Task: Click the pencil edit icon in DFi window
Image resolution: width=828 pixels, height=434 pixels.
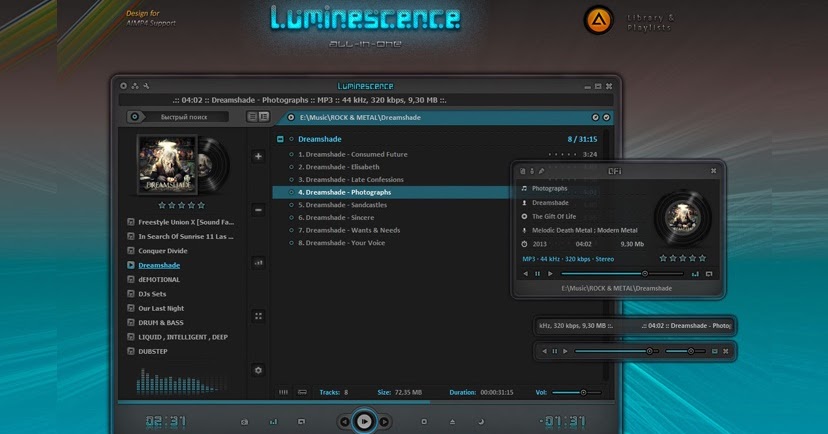Action: click(x=541, y=171)
